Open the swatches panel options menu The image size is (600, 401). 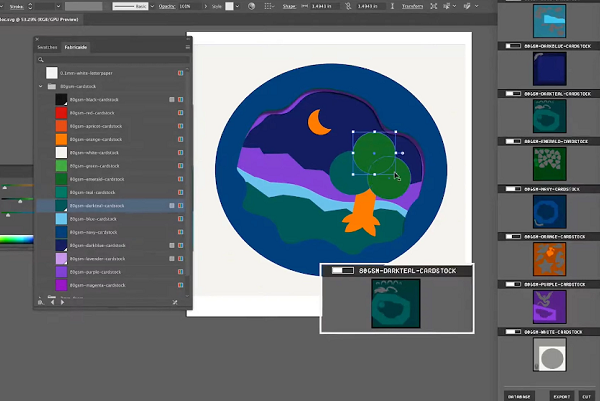tap(186, 46)
